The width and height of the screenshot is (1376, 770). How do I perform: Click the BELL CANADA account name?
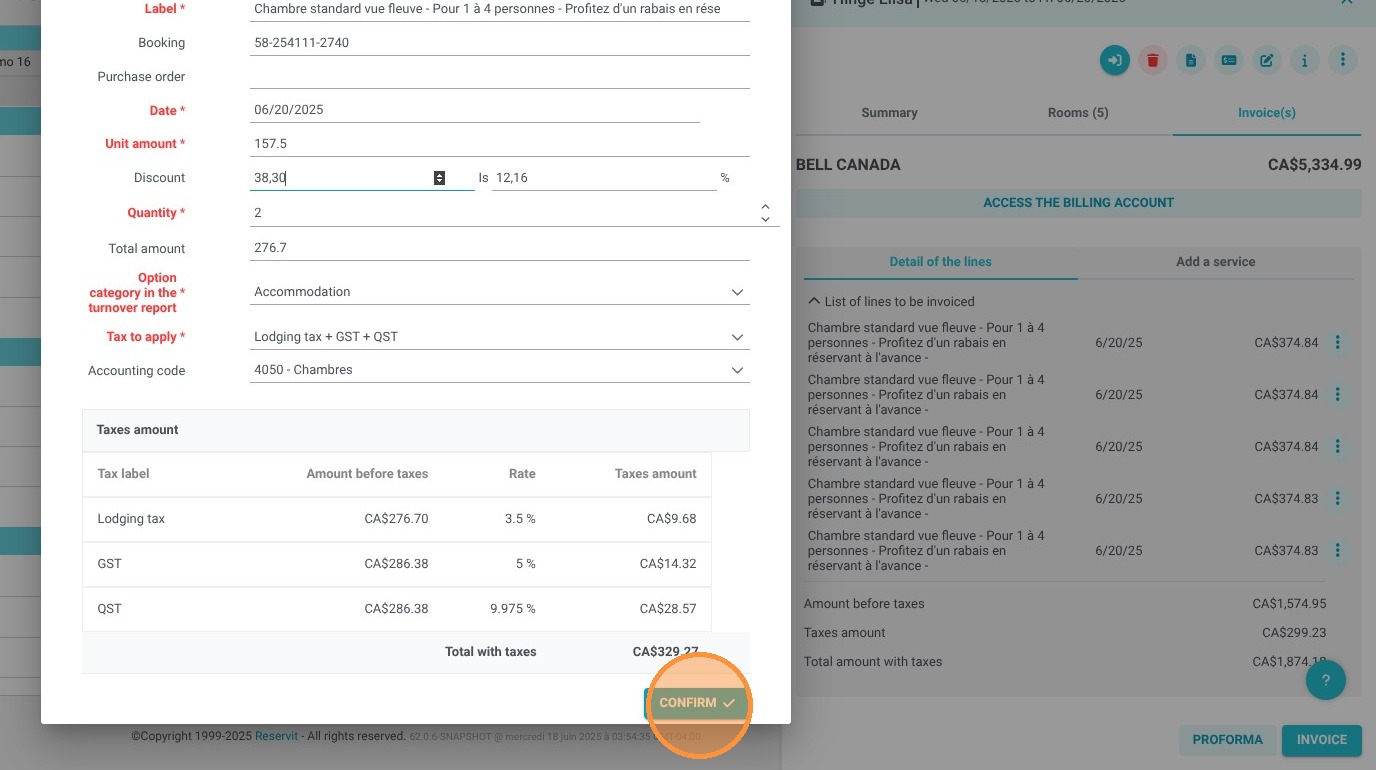tap(848, 165)
